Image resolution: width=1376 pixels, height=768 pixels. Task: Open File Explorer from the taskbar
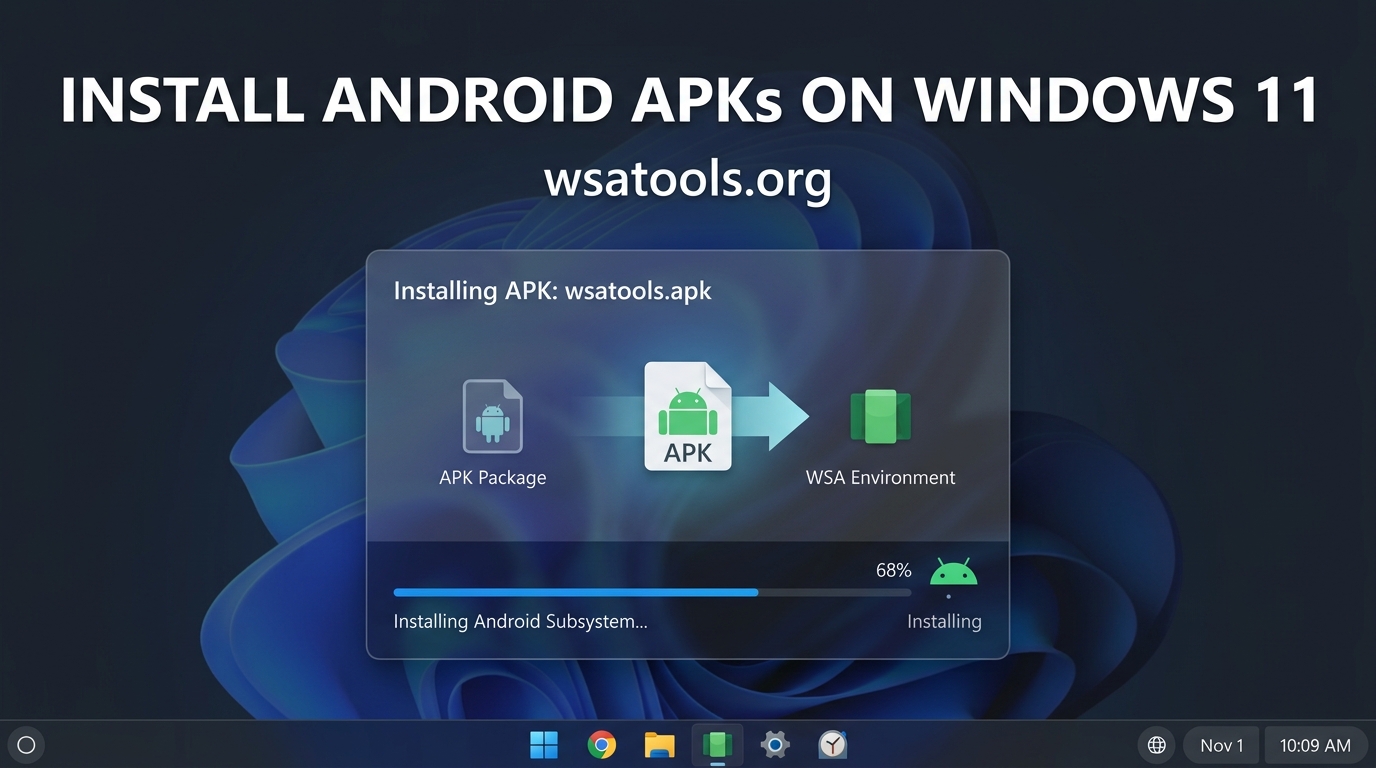tap(659, 745)
